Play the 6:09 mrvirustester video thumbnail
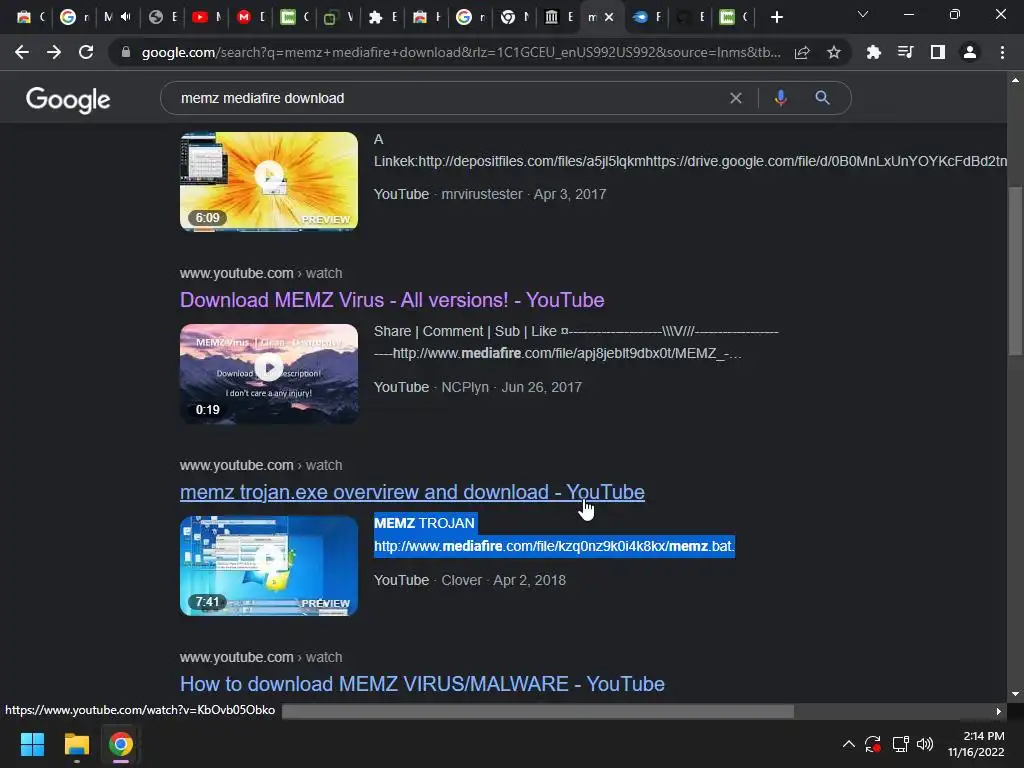This screenshot has height=768, width=1024. click(269, 182)
